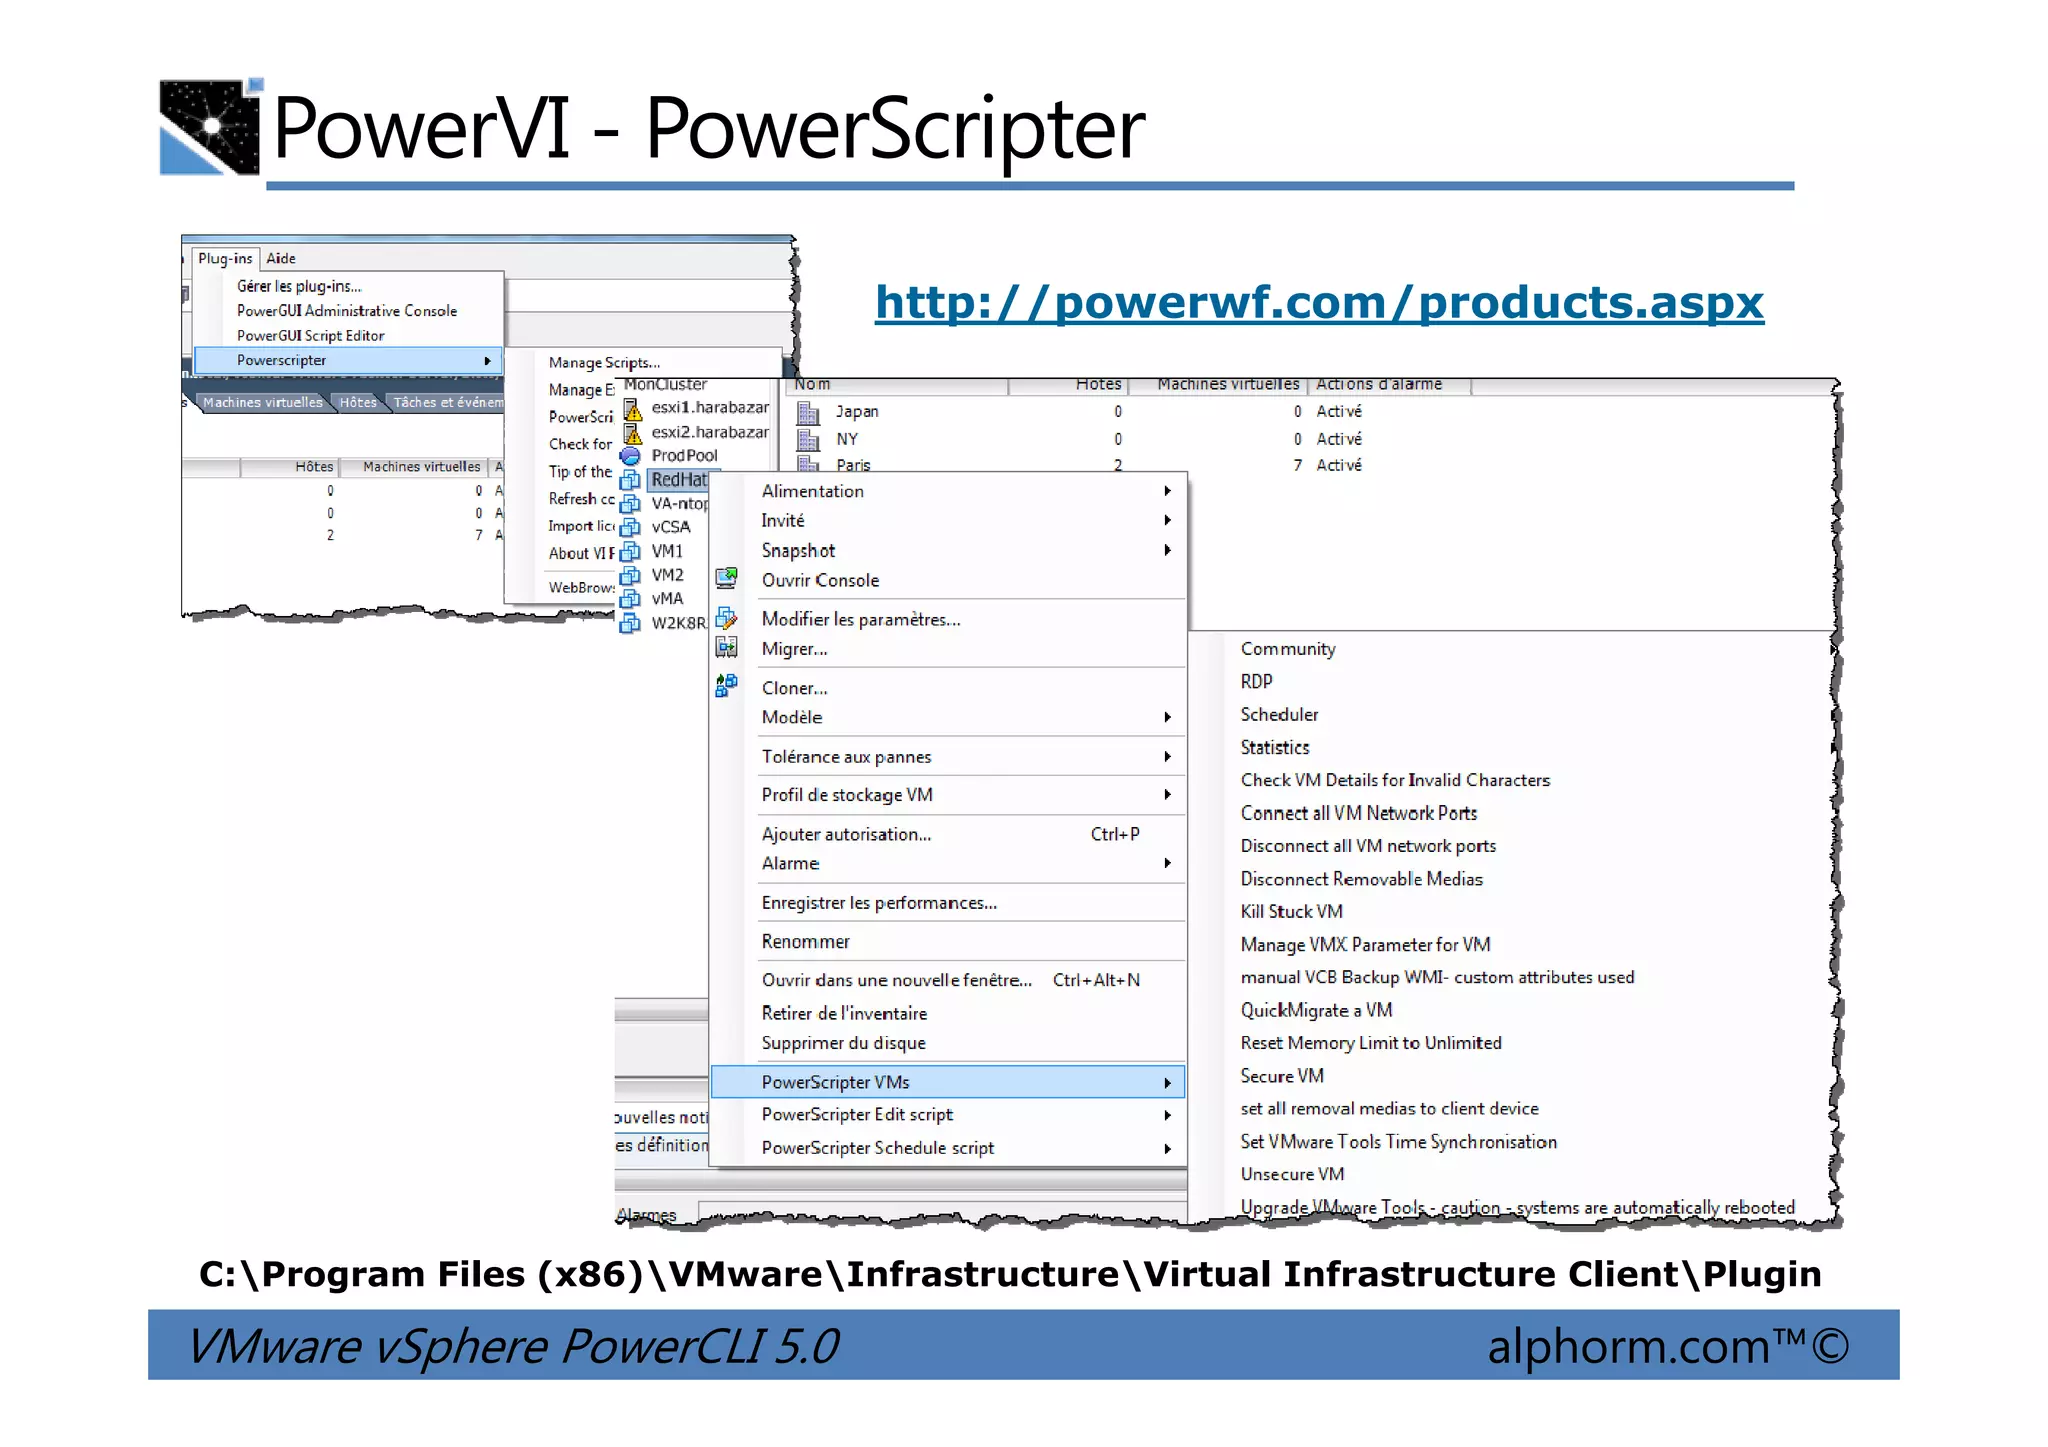Choose Manage Scripts in Powerscripter submenu

(604, 363)
